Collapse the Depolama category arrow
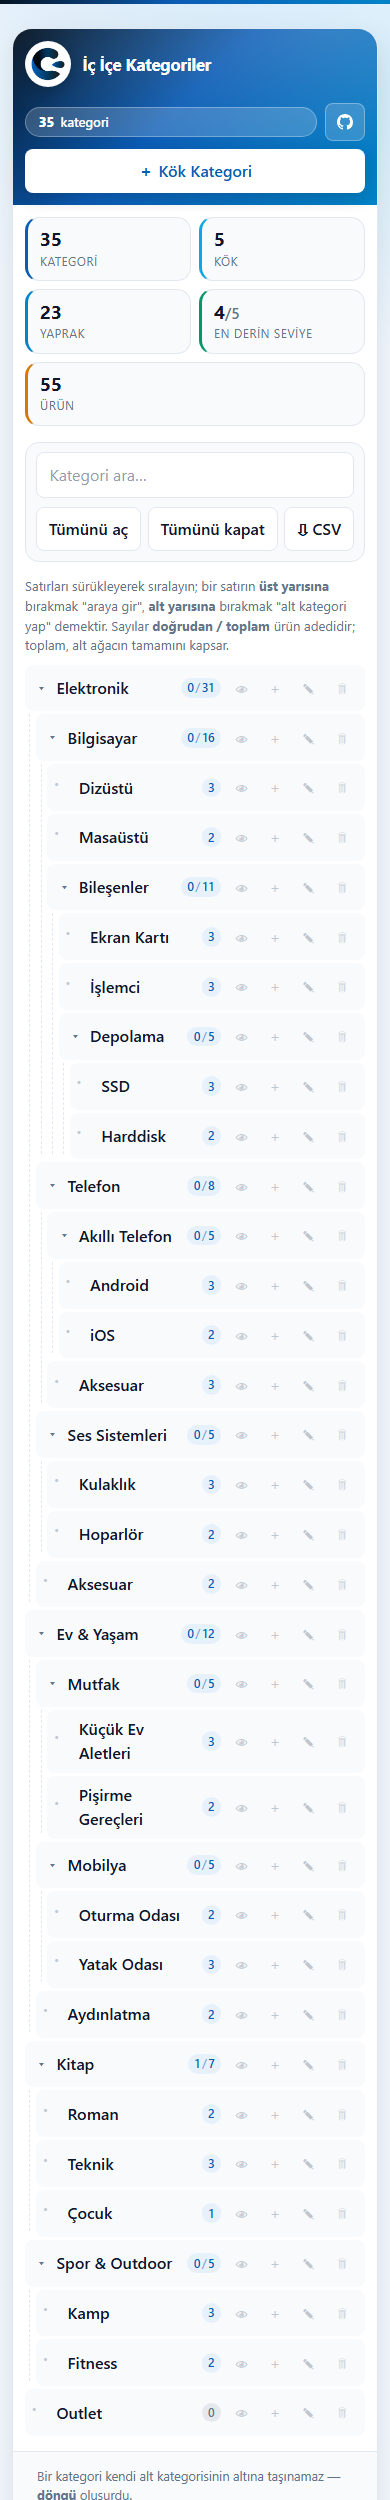 [75, 1037]
